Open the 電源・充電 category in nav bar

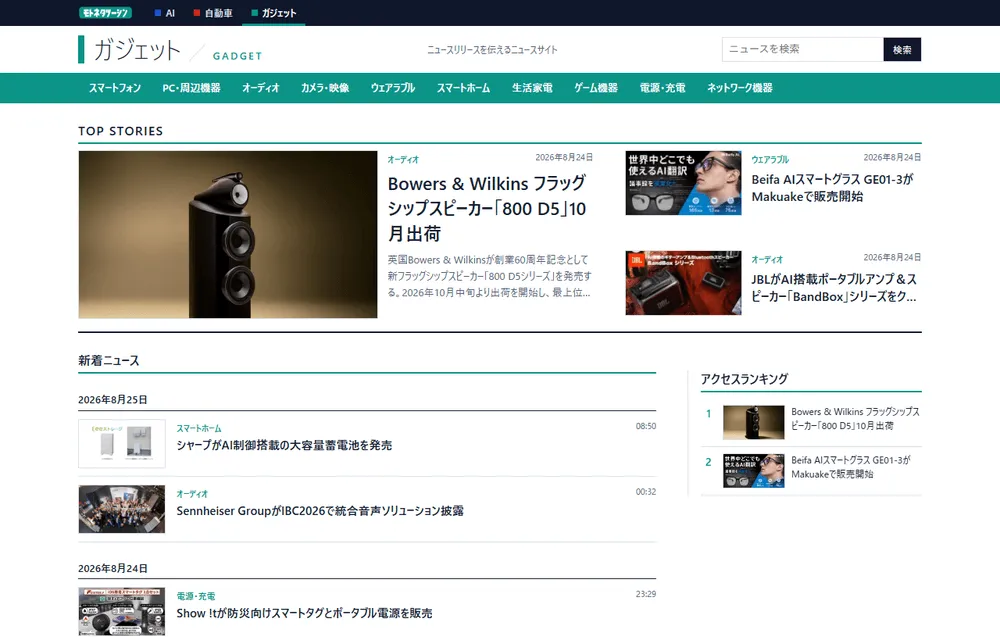tap(663, 88)
